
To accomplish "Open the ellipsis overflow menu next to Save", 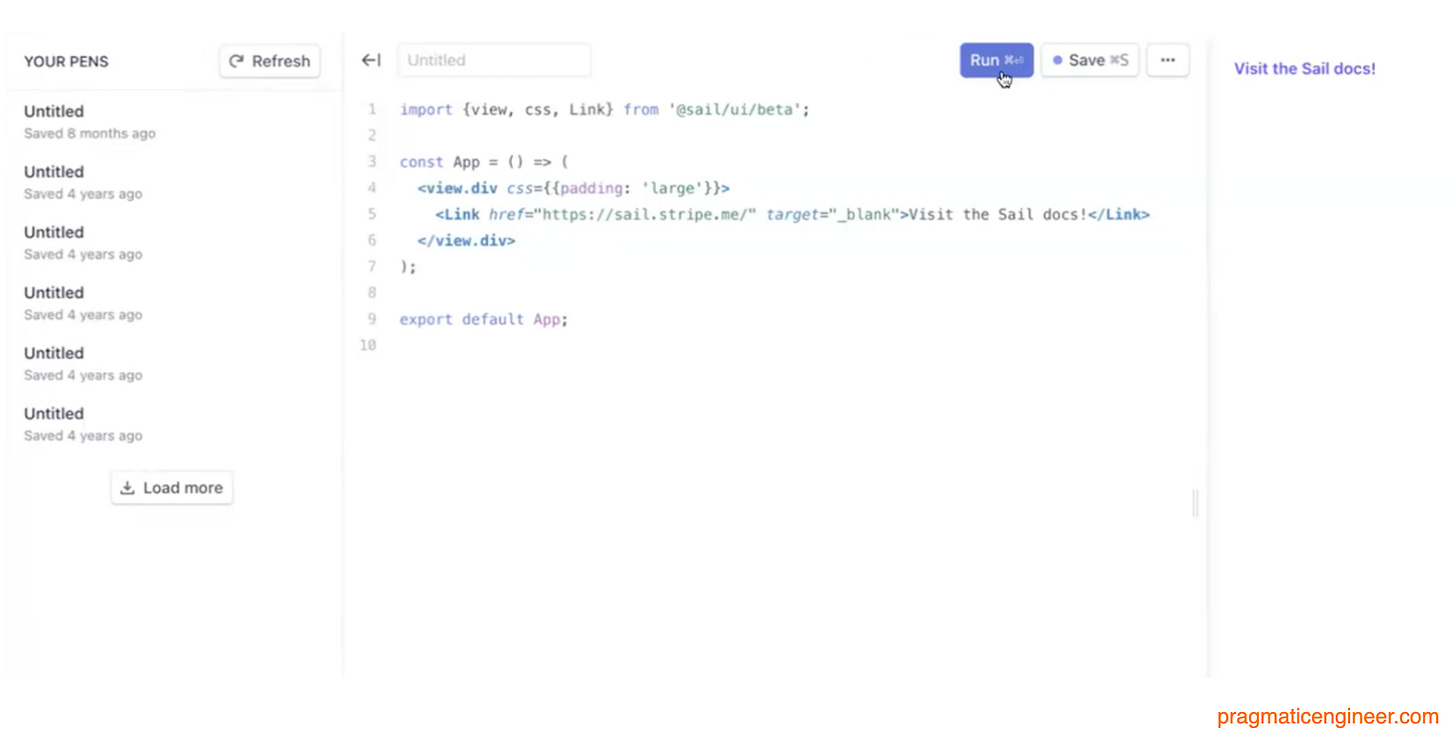I will pos(1167,60).
